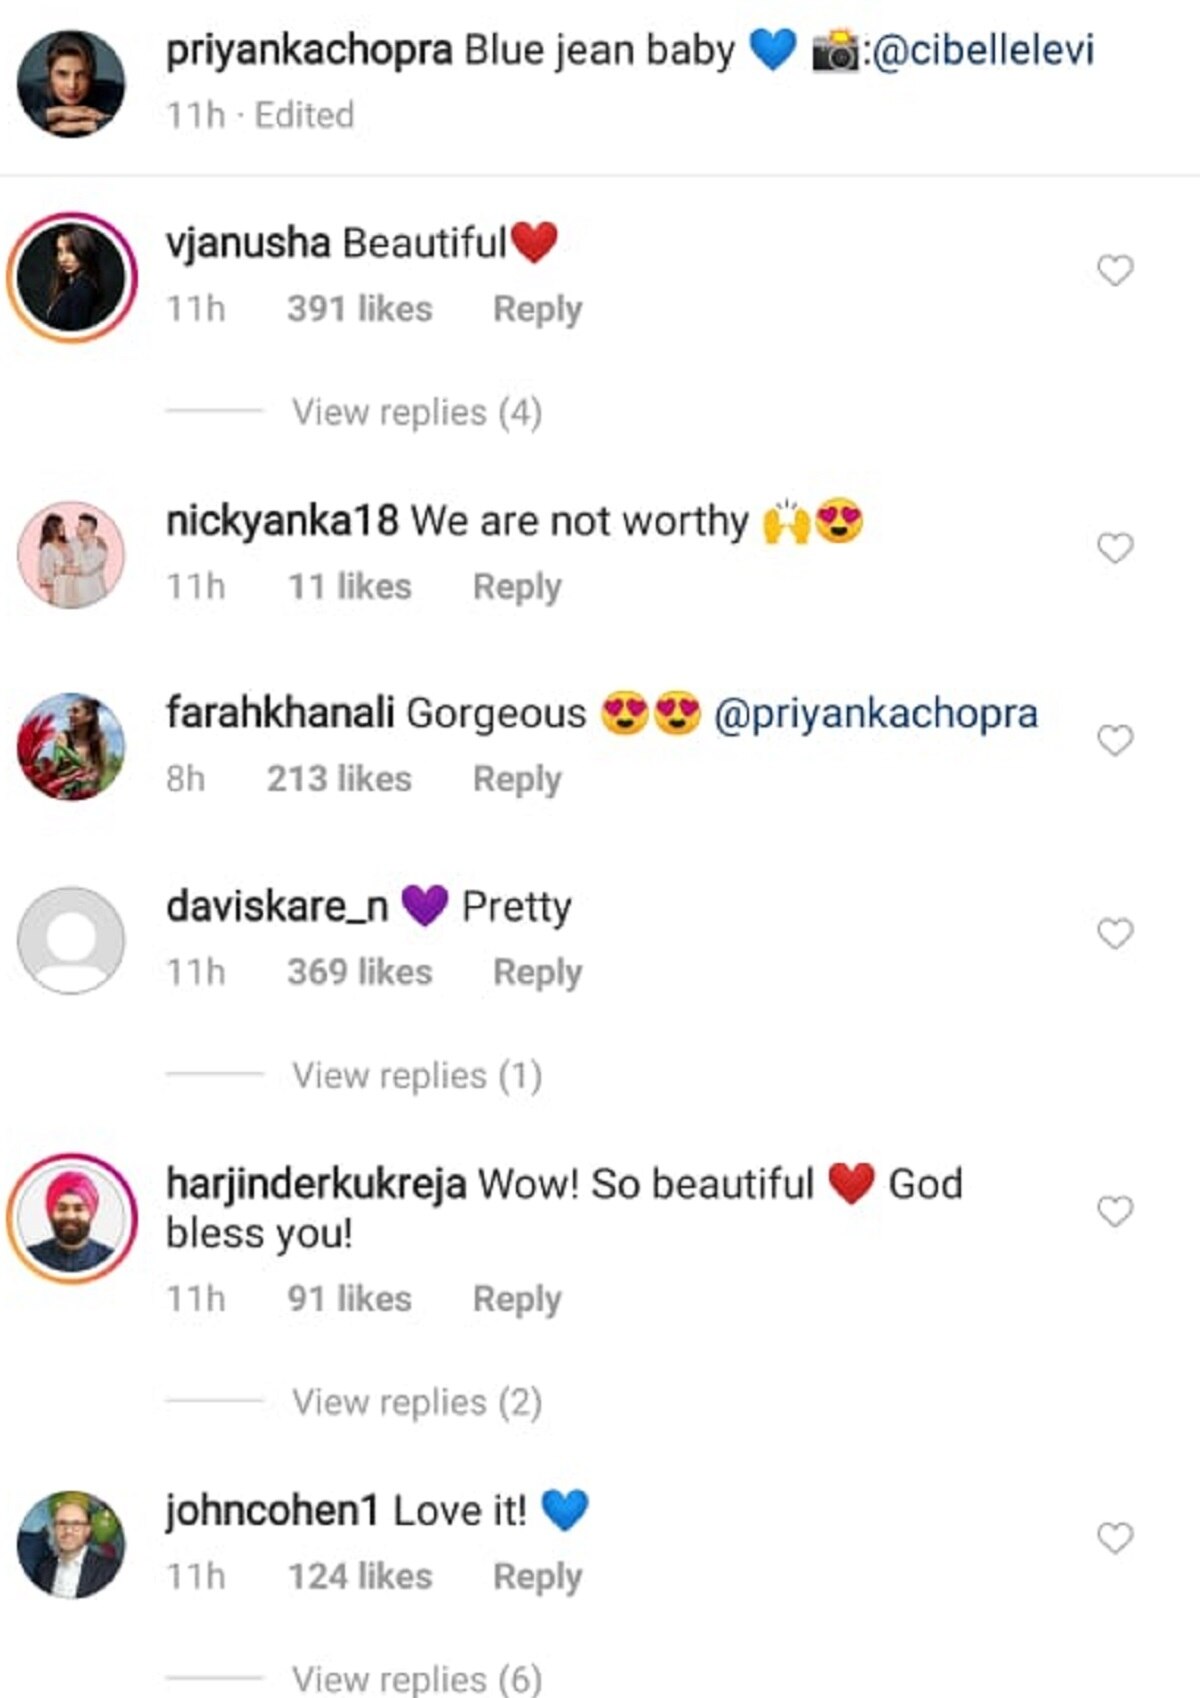Expand the 4 replies under vjanusha
The height and width of the screenshot is (1698, 1200).
416,412
